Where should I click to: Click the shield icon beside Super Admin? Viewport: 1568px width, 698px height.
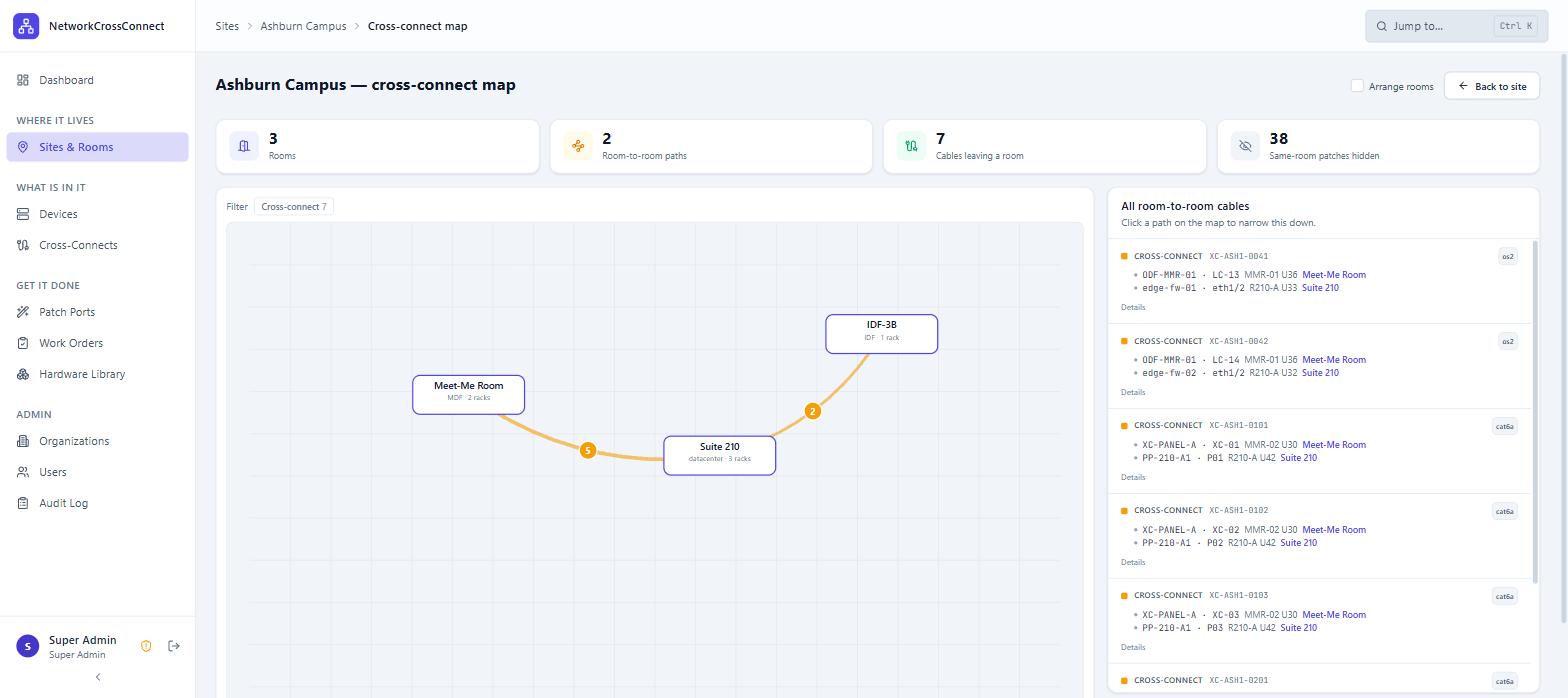[146, 646]
